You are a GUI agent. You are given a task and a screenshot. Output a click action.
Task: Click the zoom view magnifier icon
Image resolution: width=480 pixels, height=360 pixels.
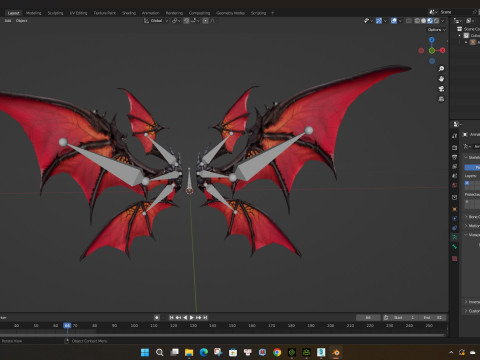click(441, 69)
